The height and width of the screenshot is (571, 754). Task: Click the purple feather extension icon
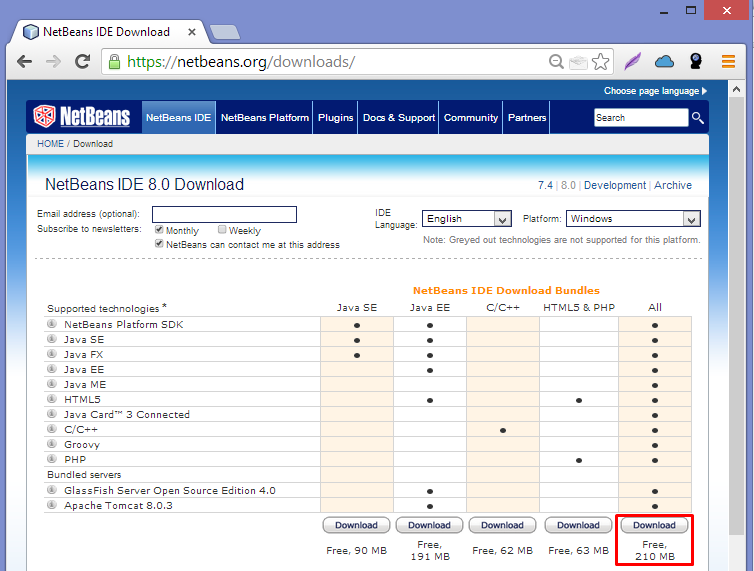point(633,62)
